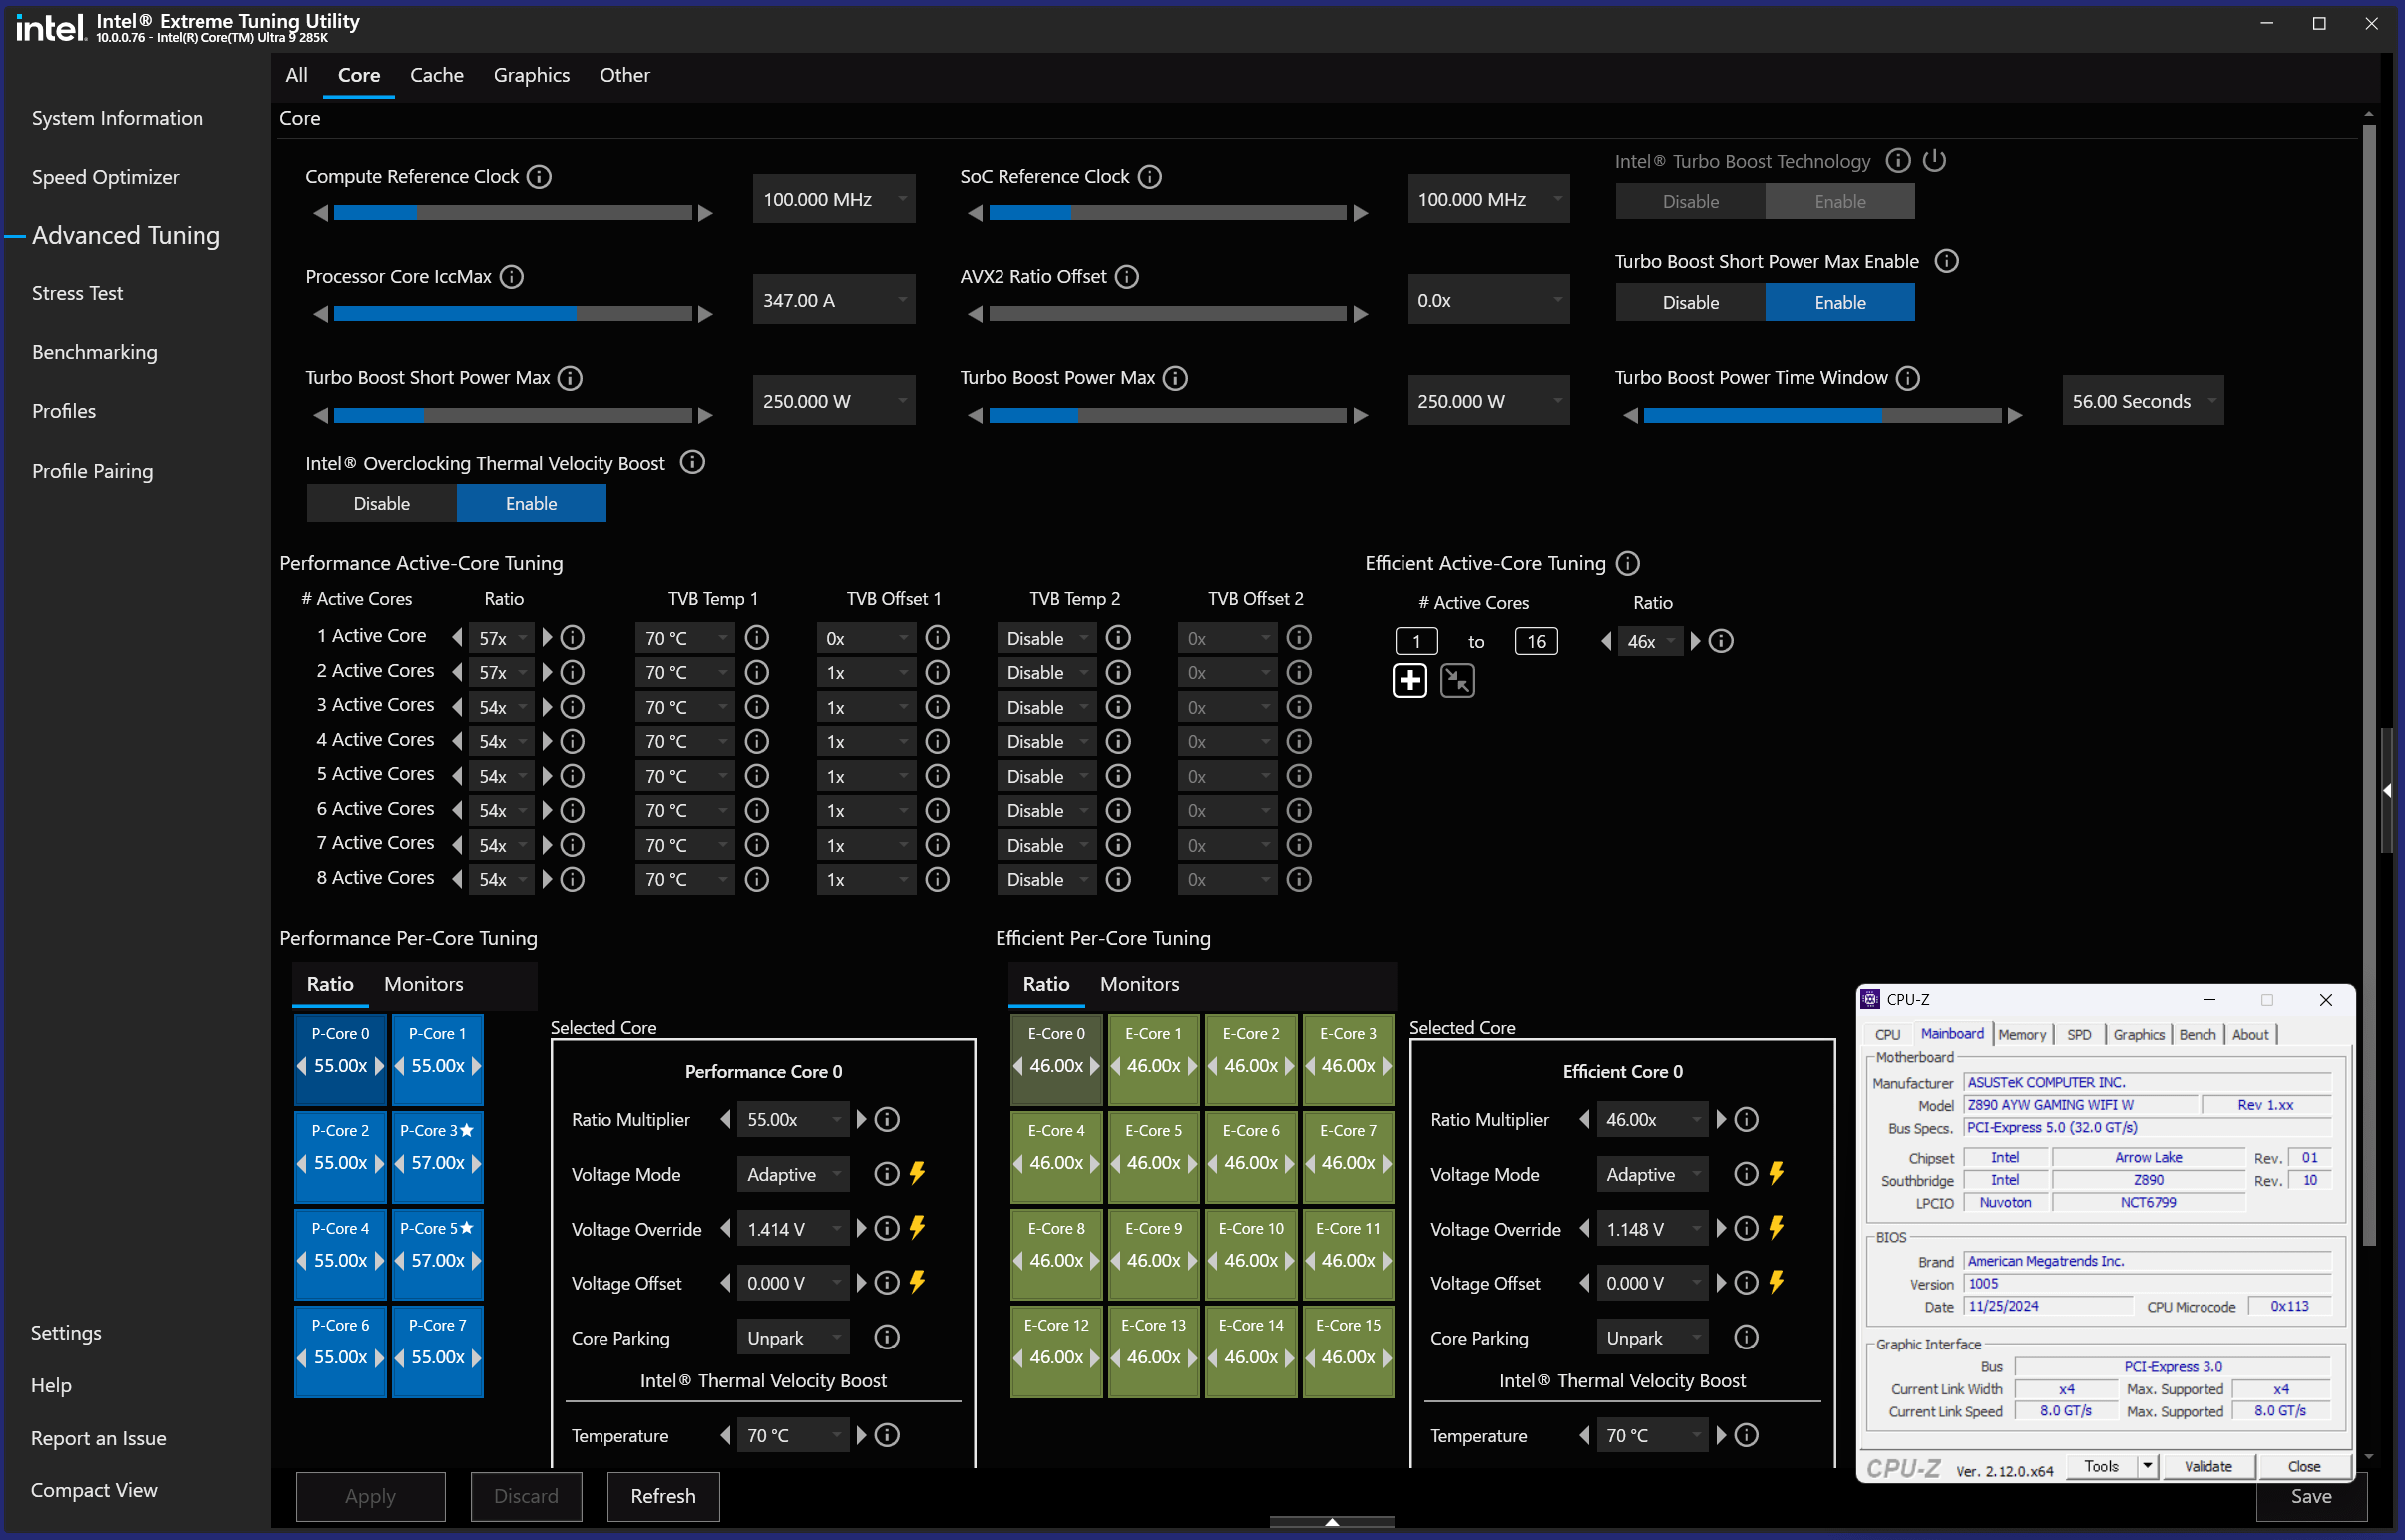Open TVB Temp 1 dropdown for 3 Active Cores
Image resolution: width=2405 pixels, height=1540 pixels.
685,707
